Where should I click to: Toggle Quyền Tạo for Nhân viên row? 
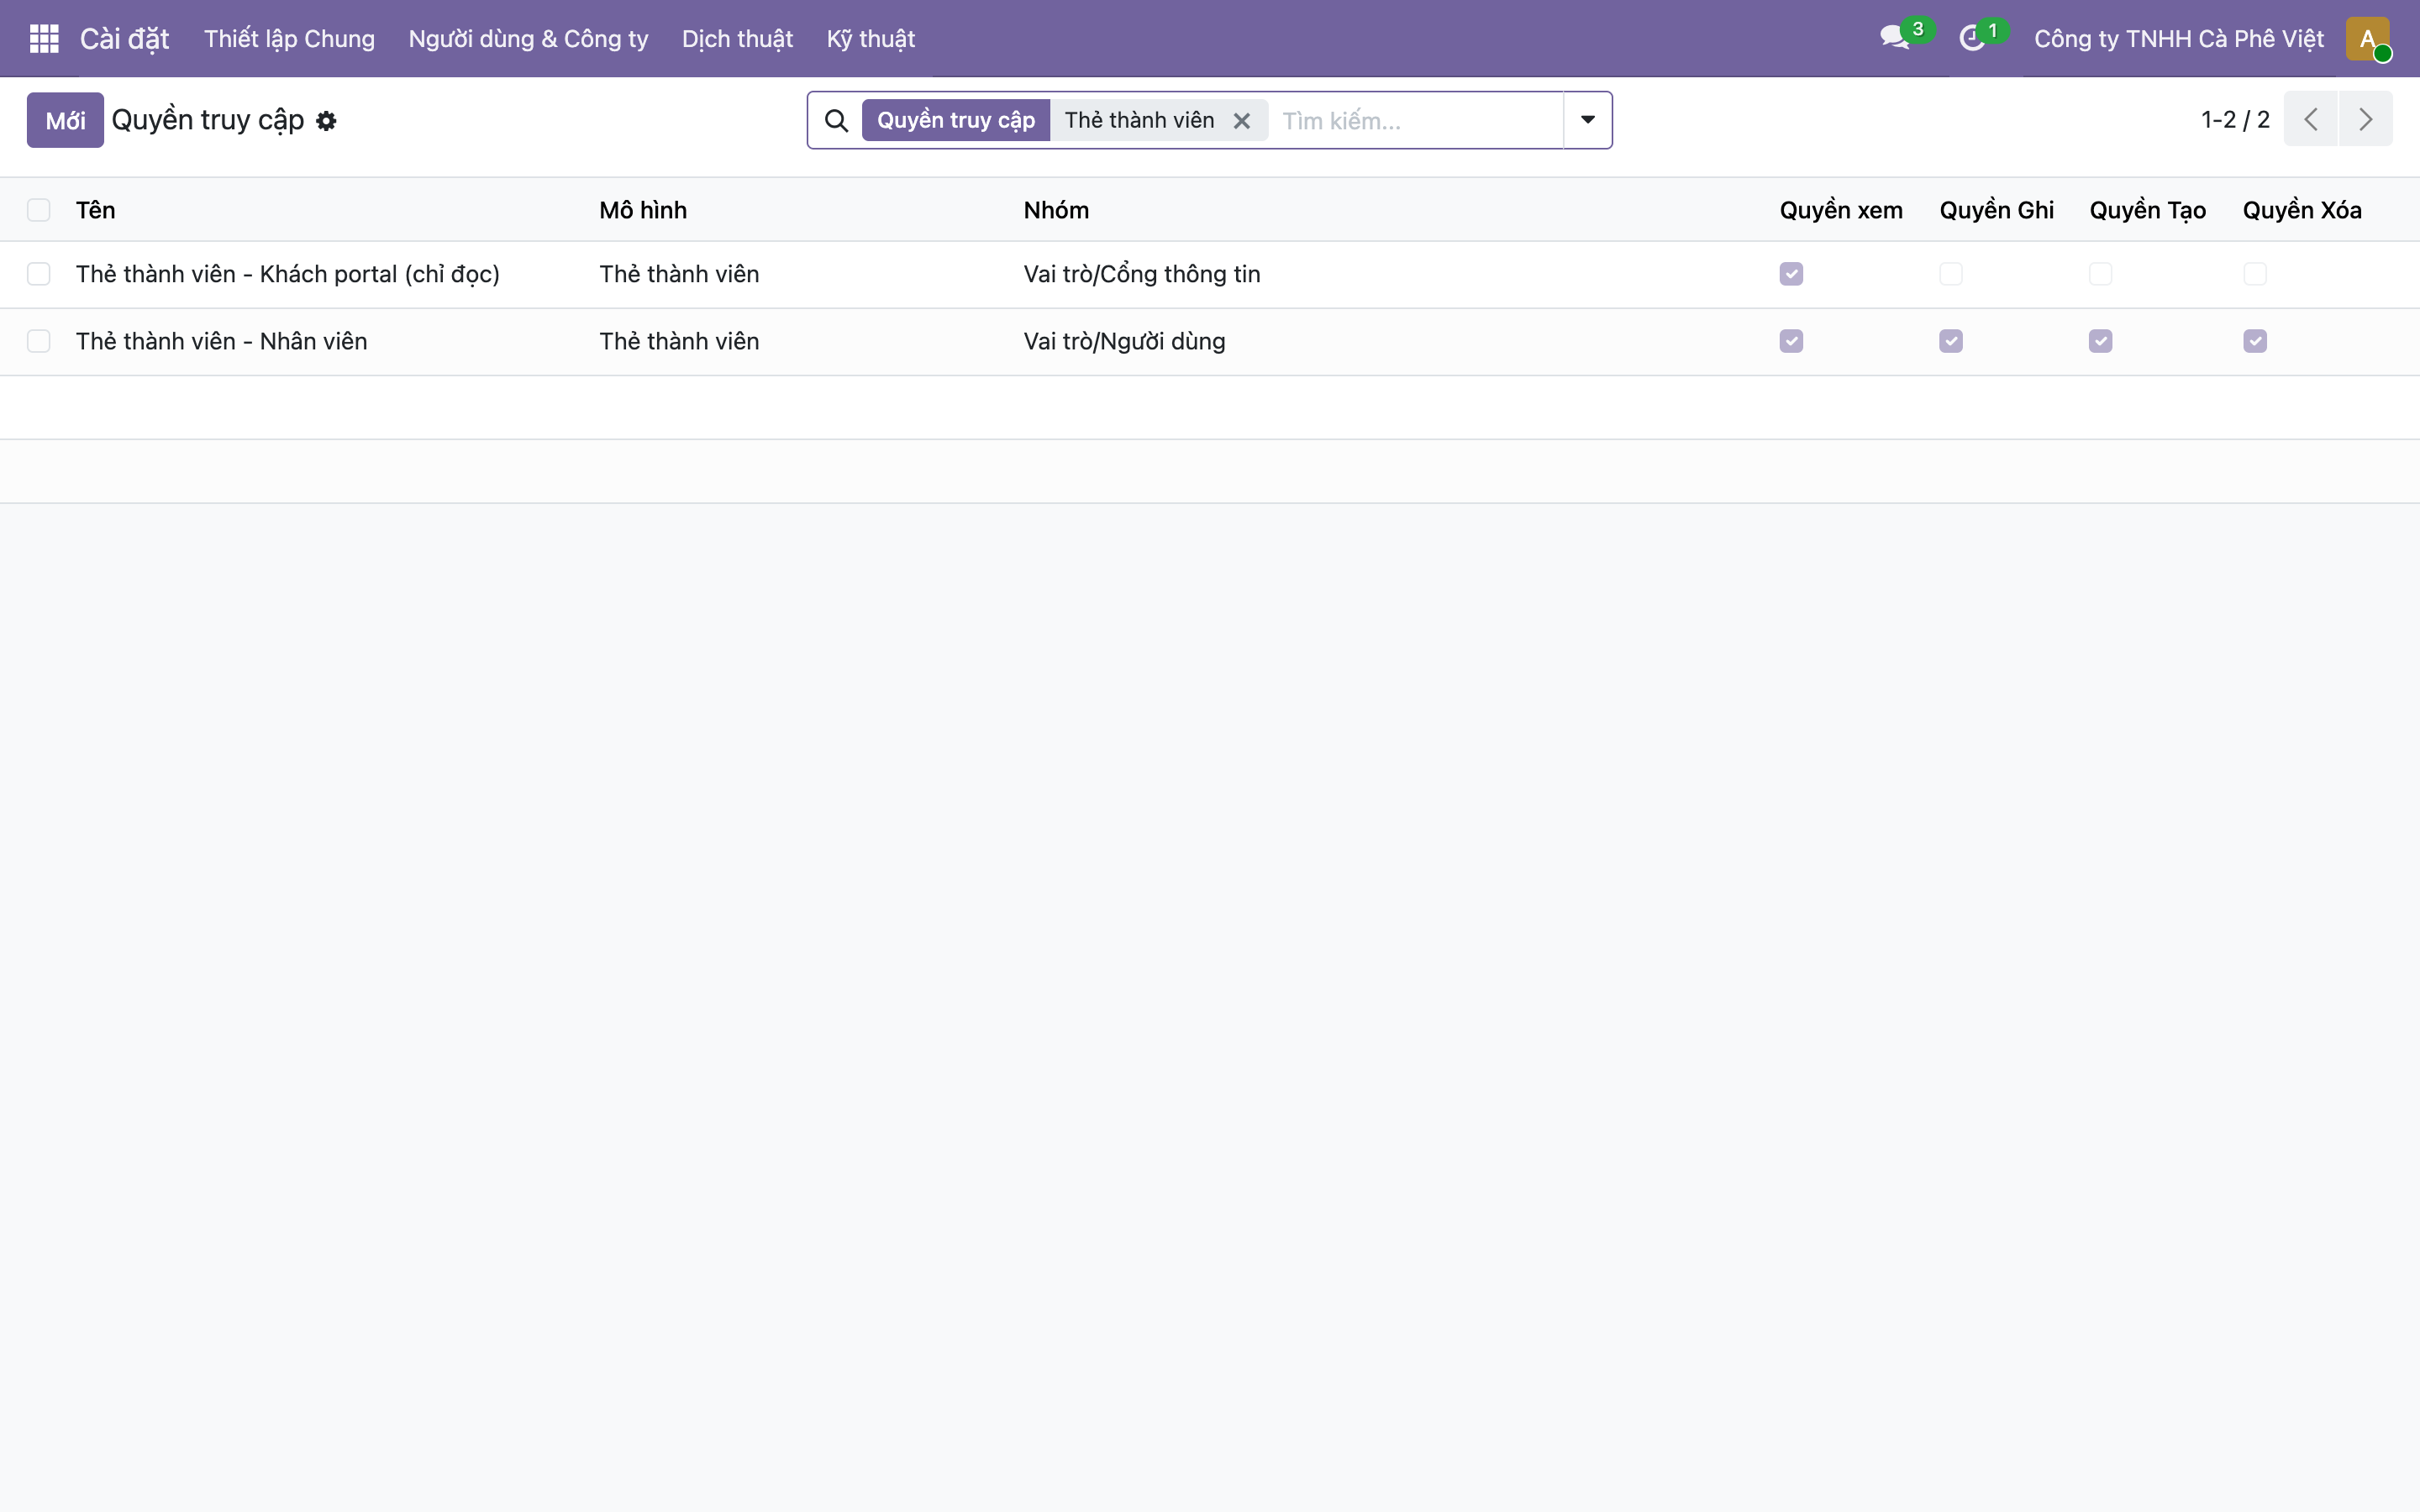(2101, 341)
